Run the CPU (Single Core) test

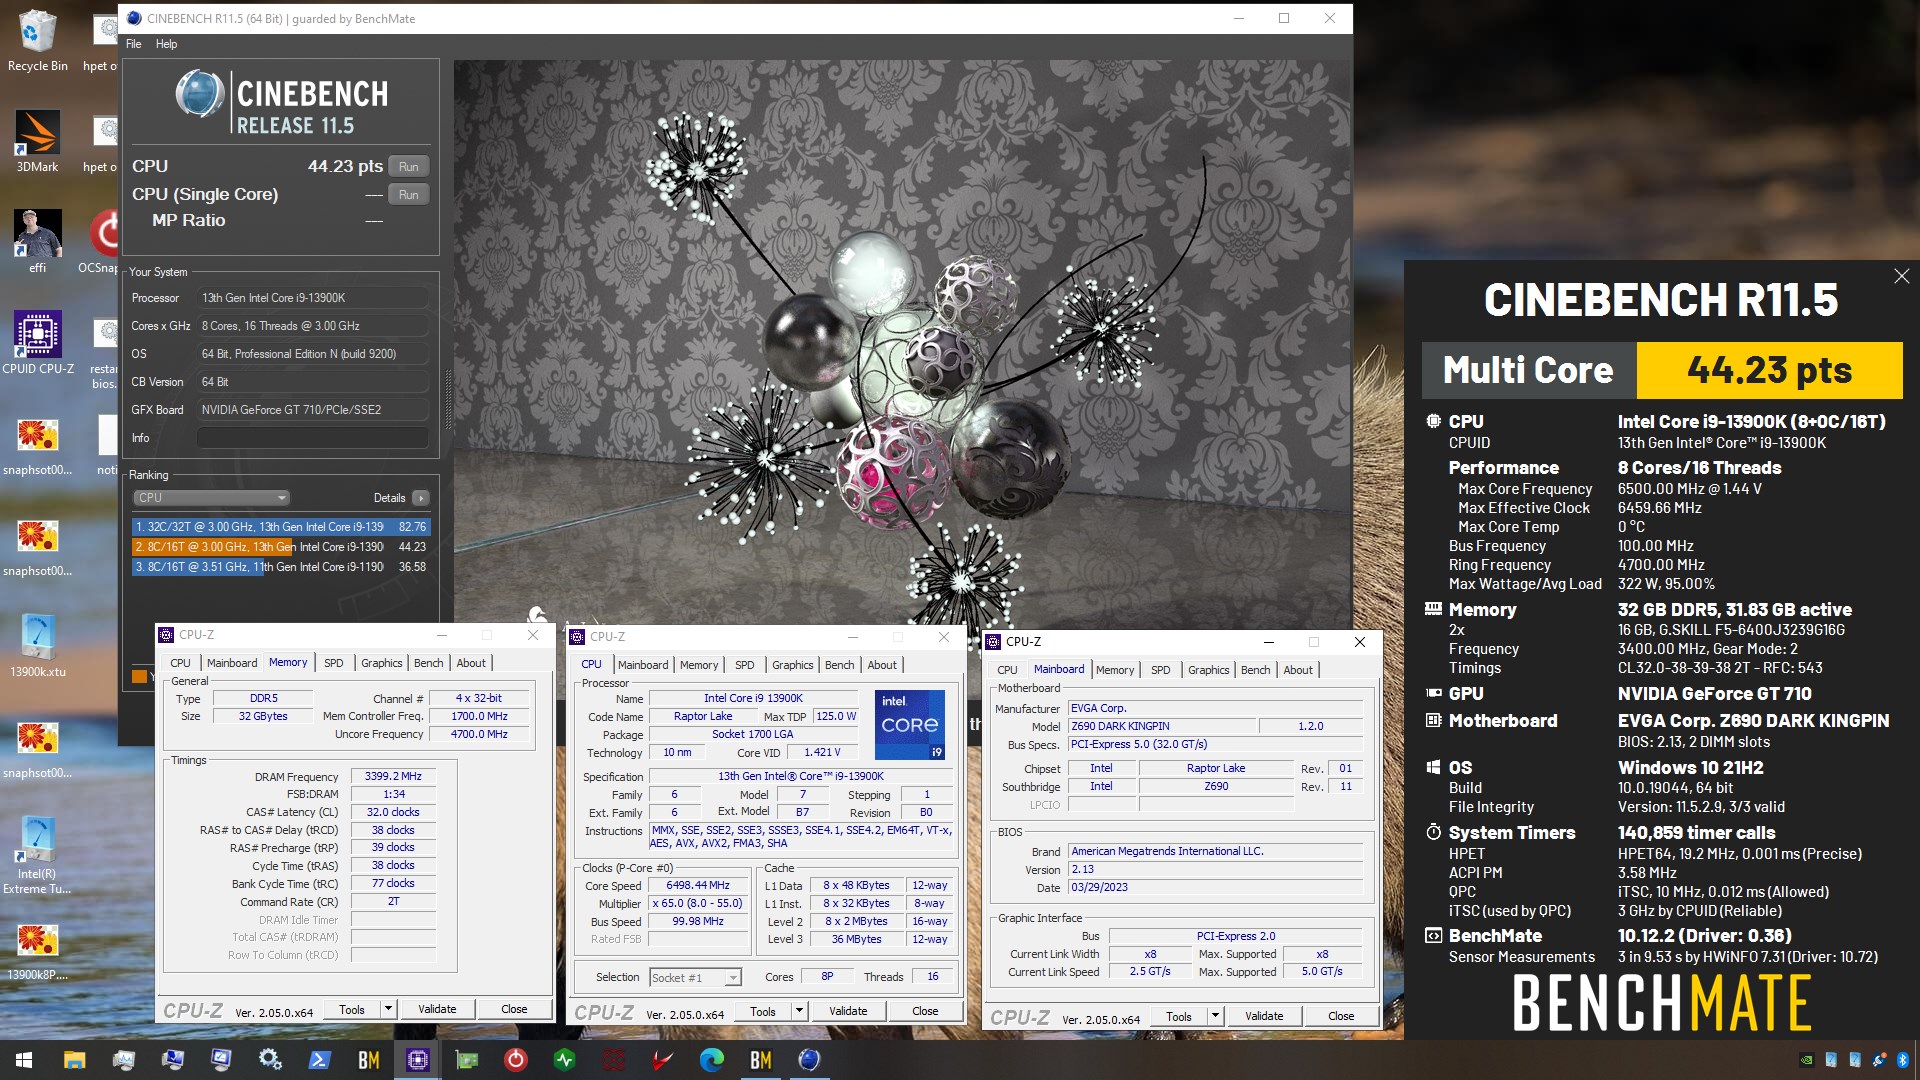tap(409, 195)
